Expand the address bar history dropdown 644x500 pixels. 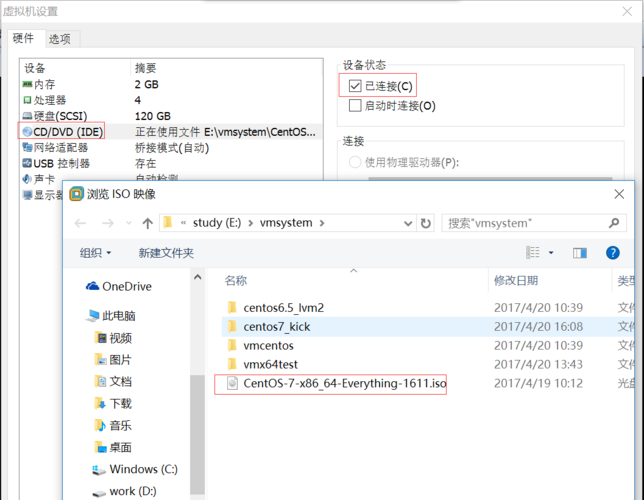[408, 223]
